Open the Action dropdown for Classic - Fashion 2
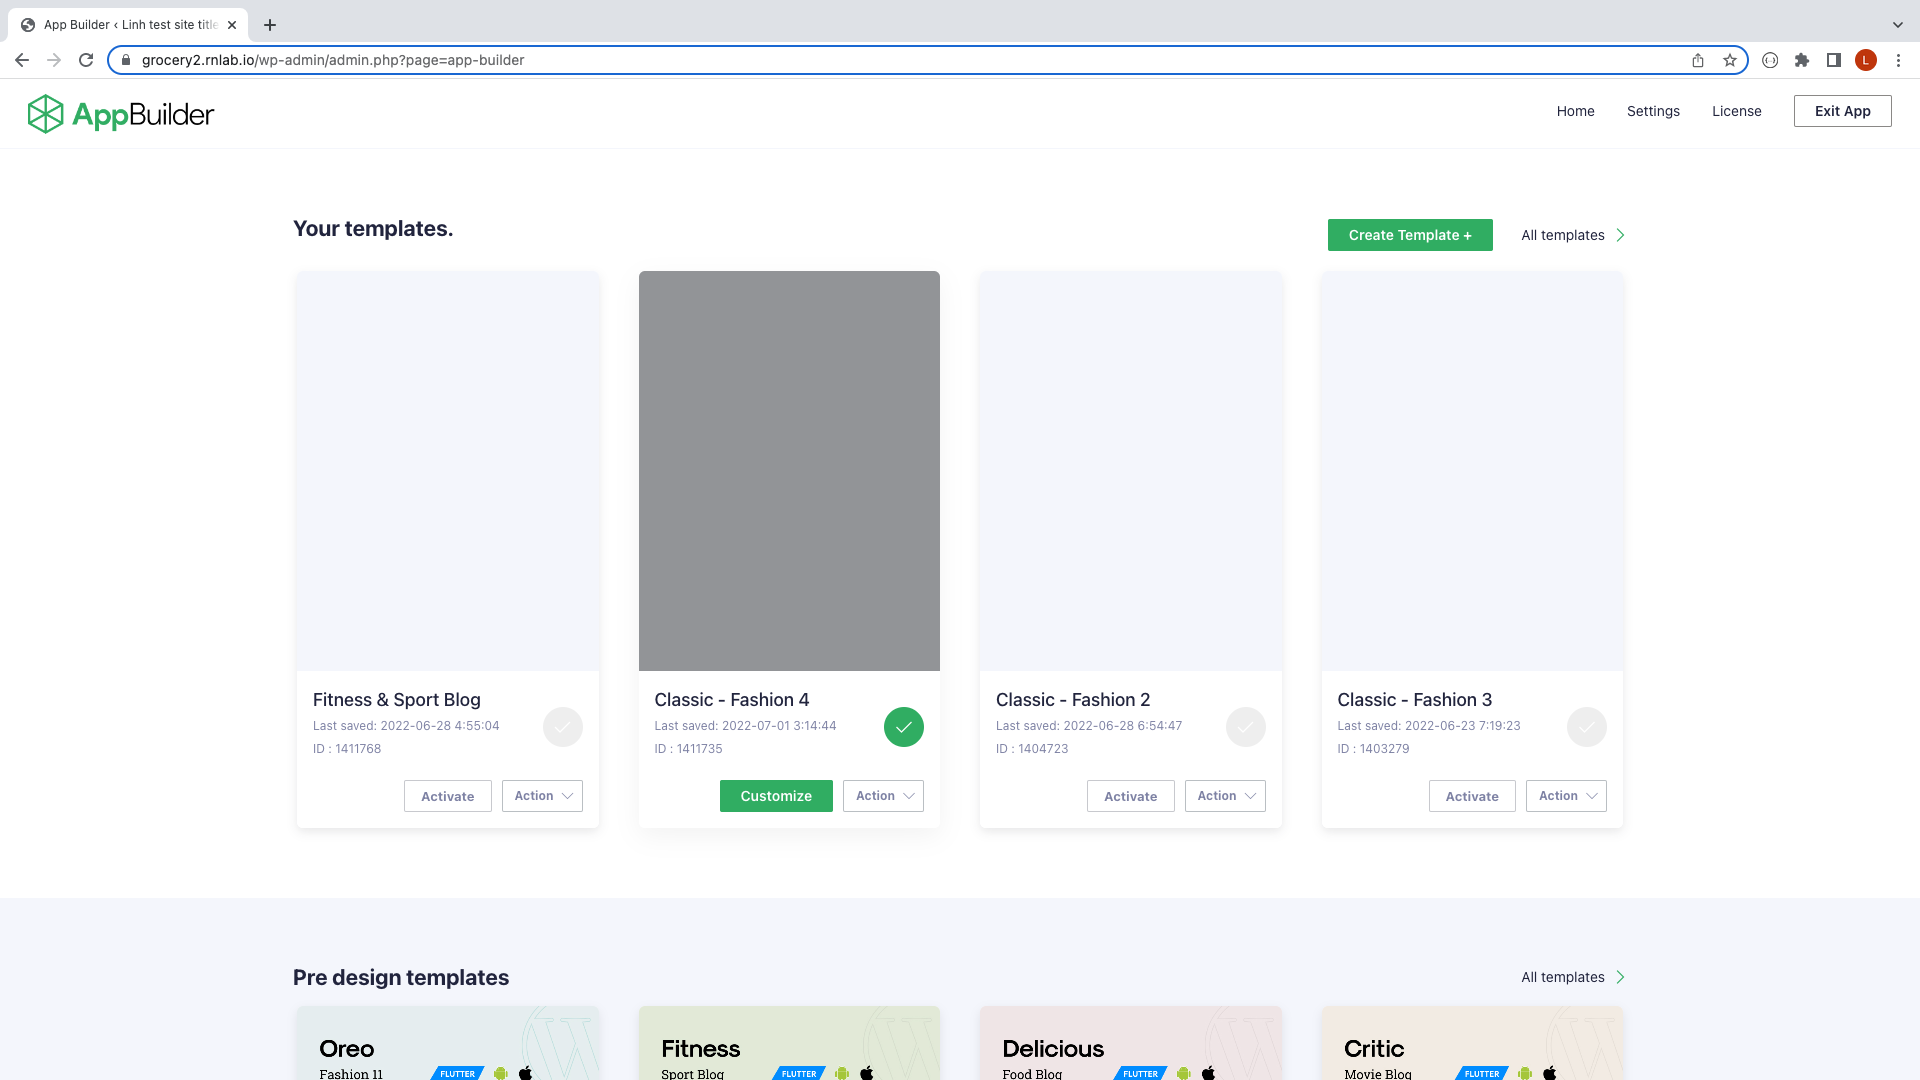This screenshot has width=1920, height=1080. [x=1224, y=796]
